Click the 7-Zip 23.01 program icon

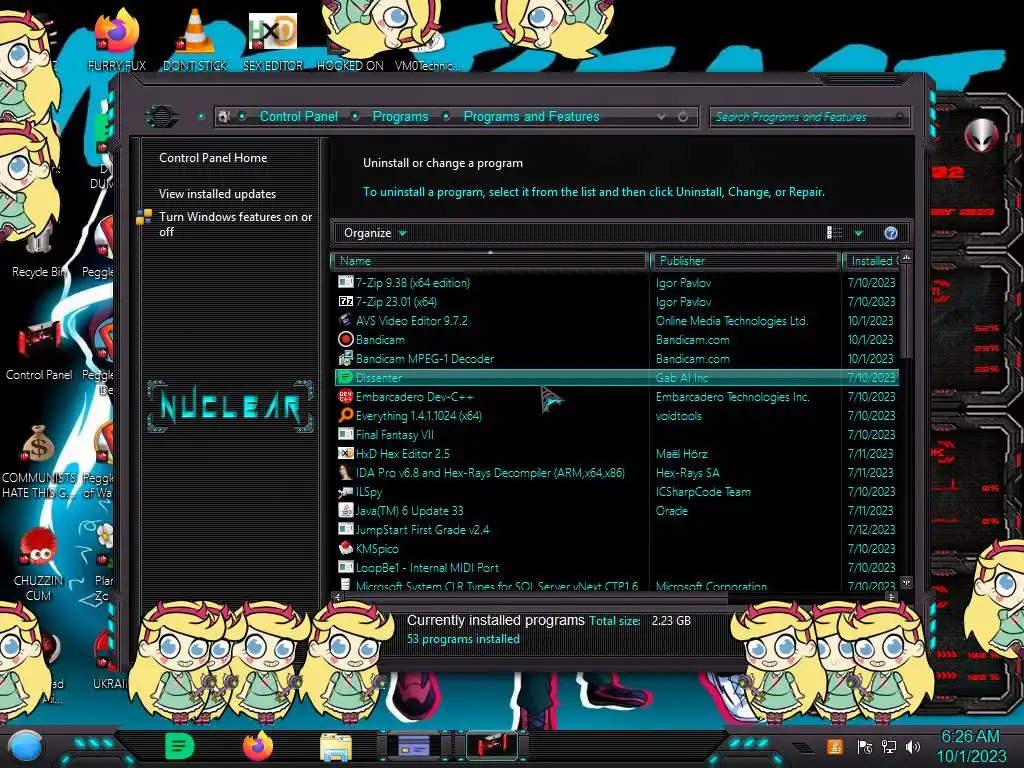coord(345,302)
